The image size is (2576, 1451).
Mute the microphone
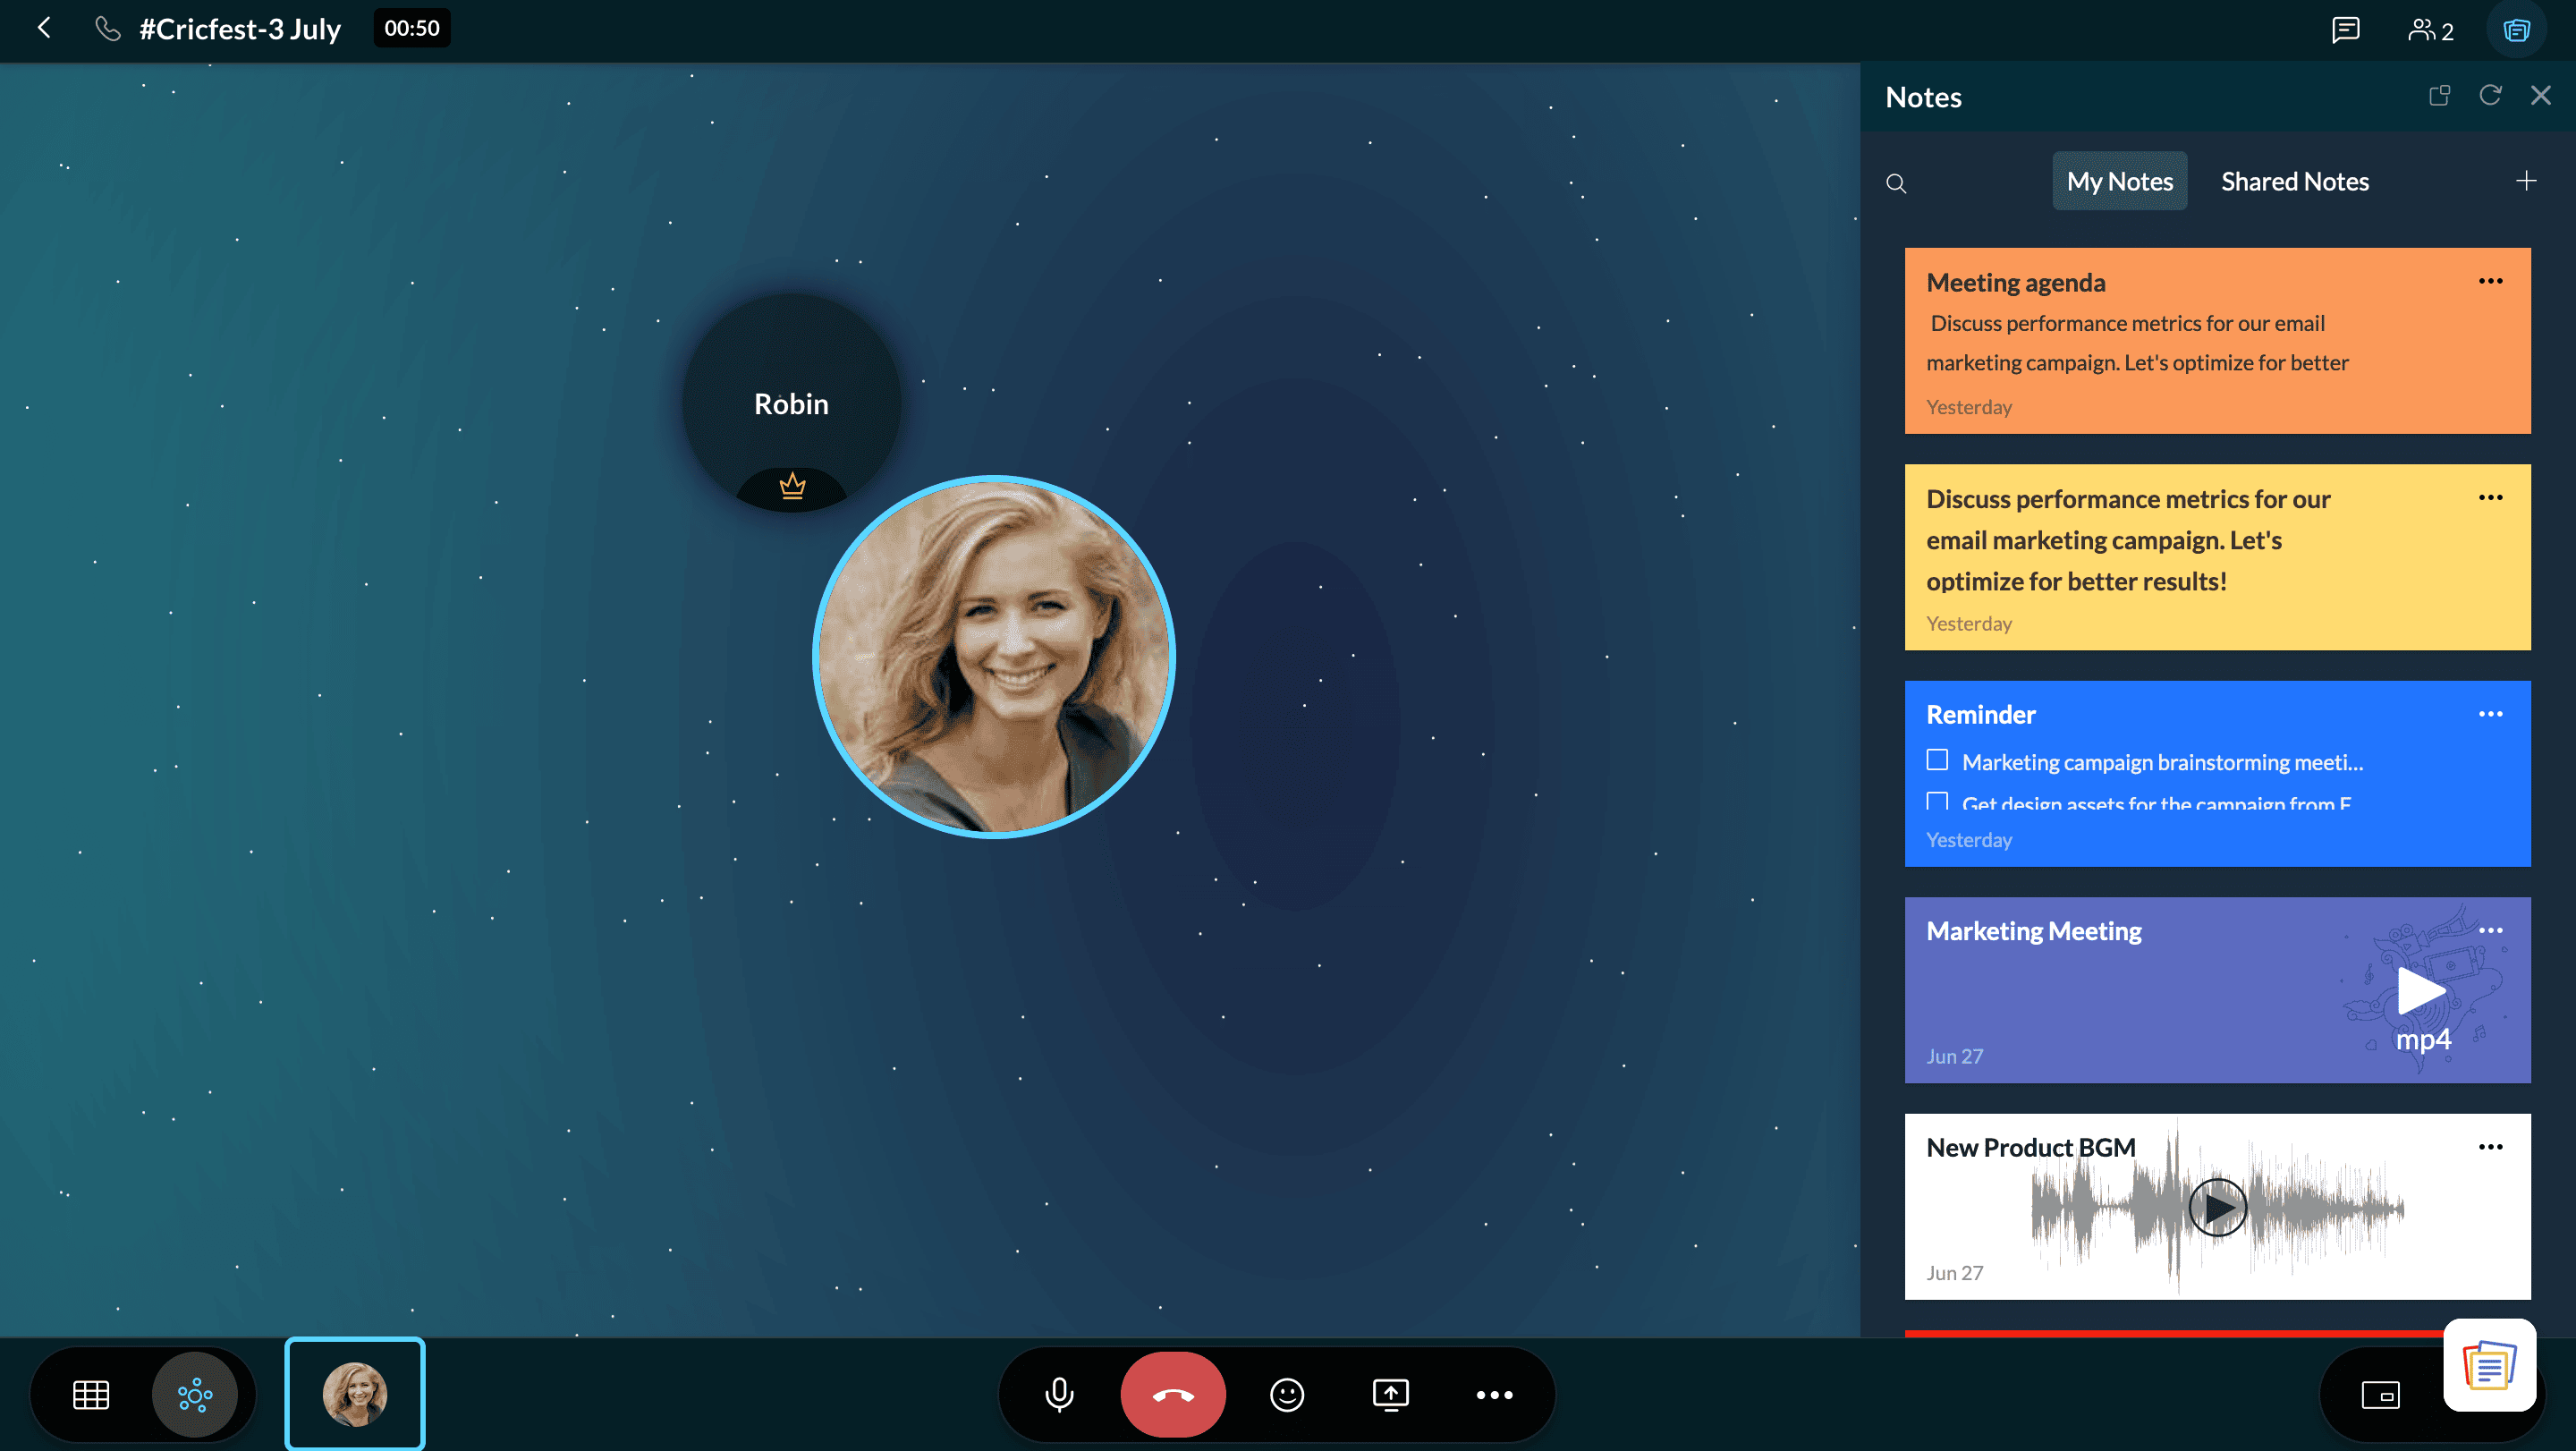click(1059, 1395)
